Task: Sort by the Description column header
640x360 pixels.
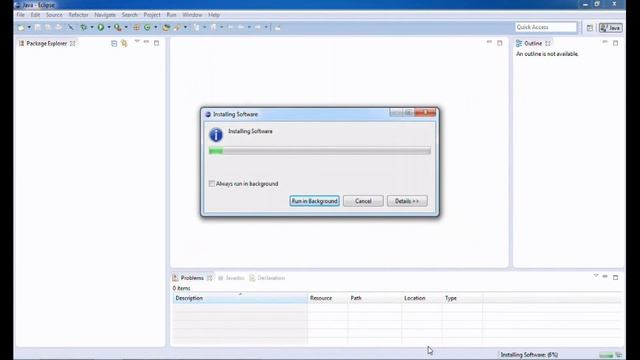Action: tap(240, 298)
